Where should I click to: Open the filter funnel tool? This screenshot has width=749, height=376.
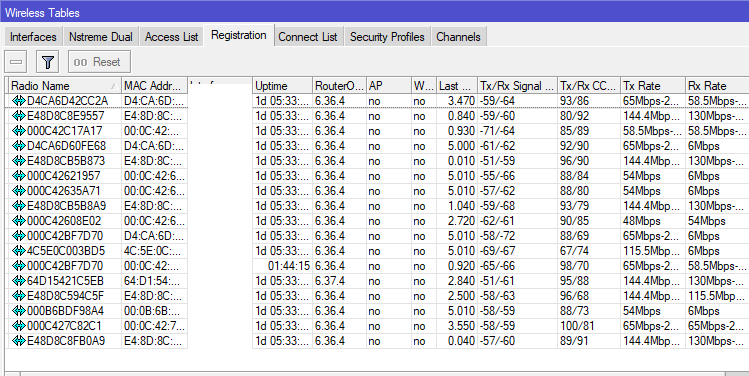click(47, 62)
